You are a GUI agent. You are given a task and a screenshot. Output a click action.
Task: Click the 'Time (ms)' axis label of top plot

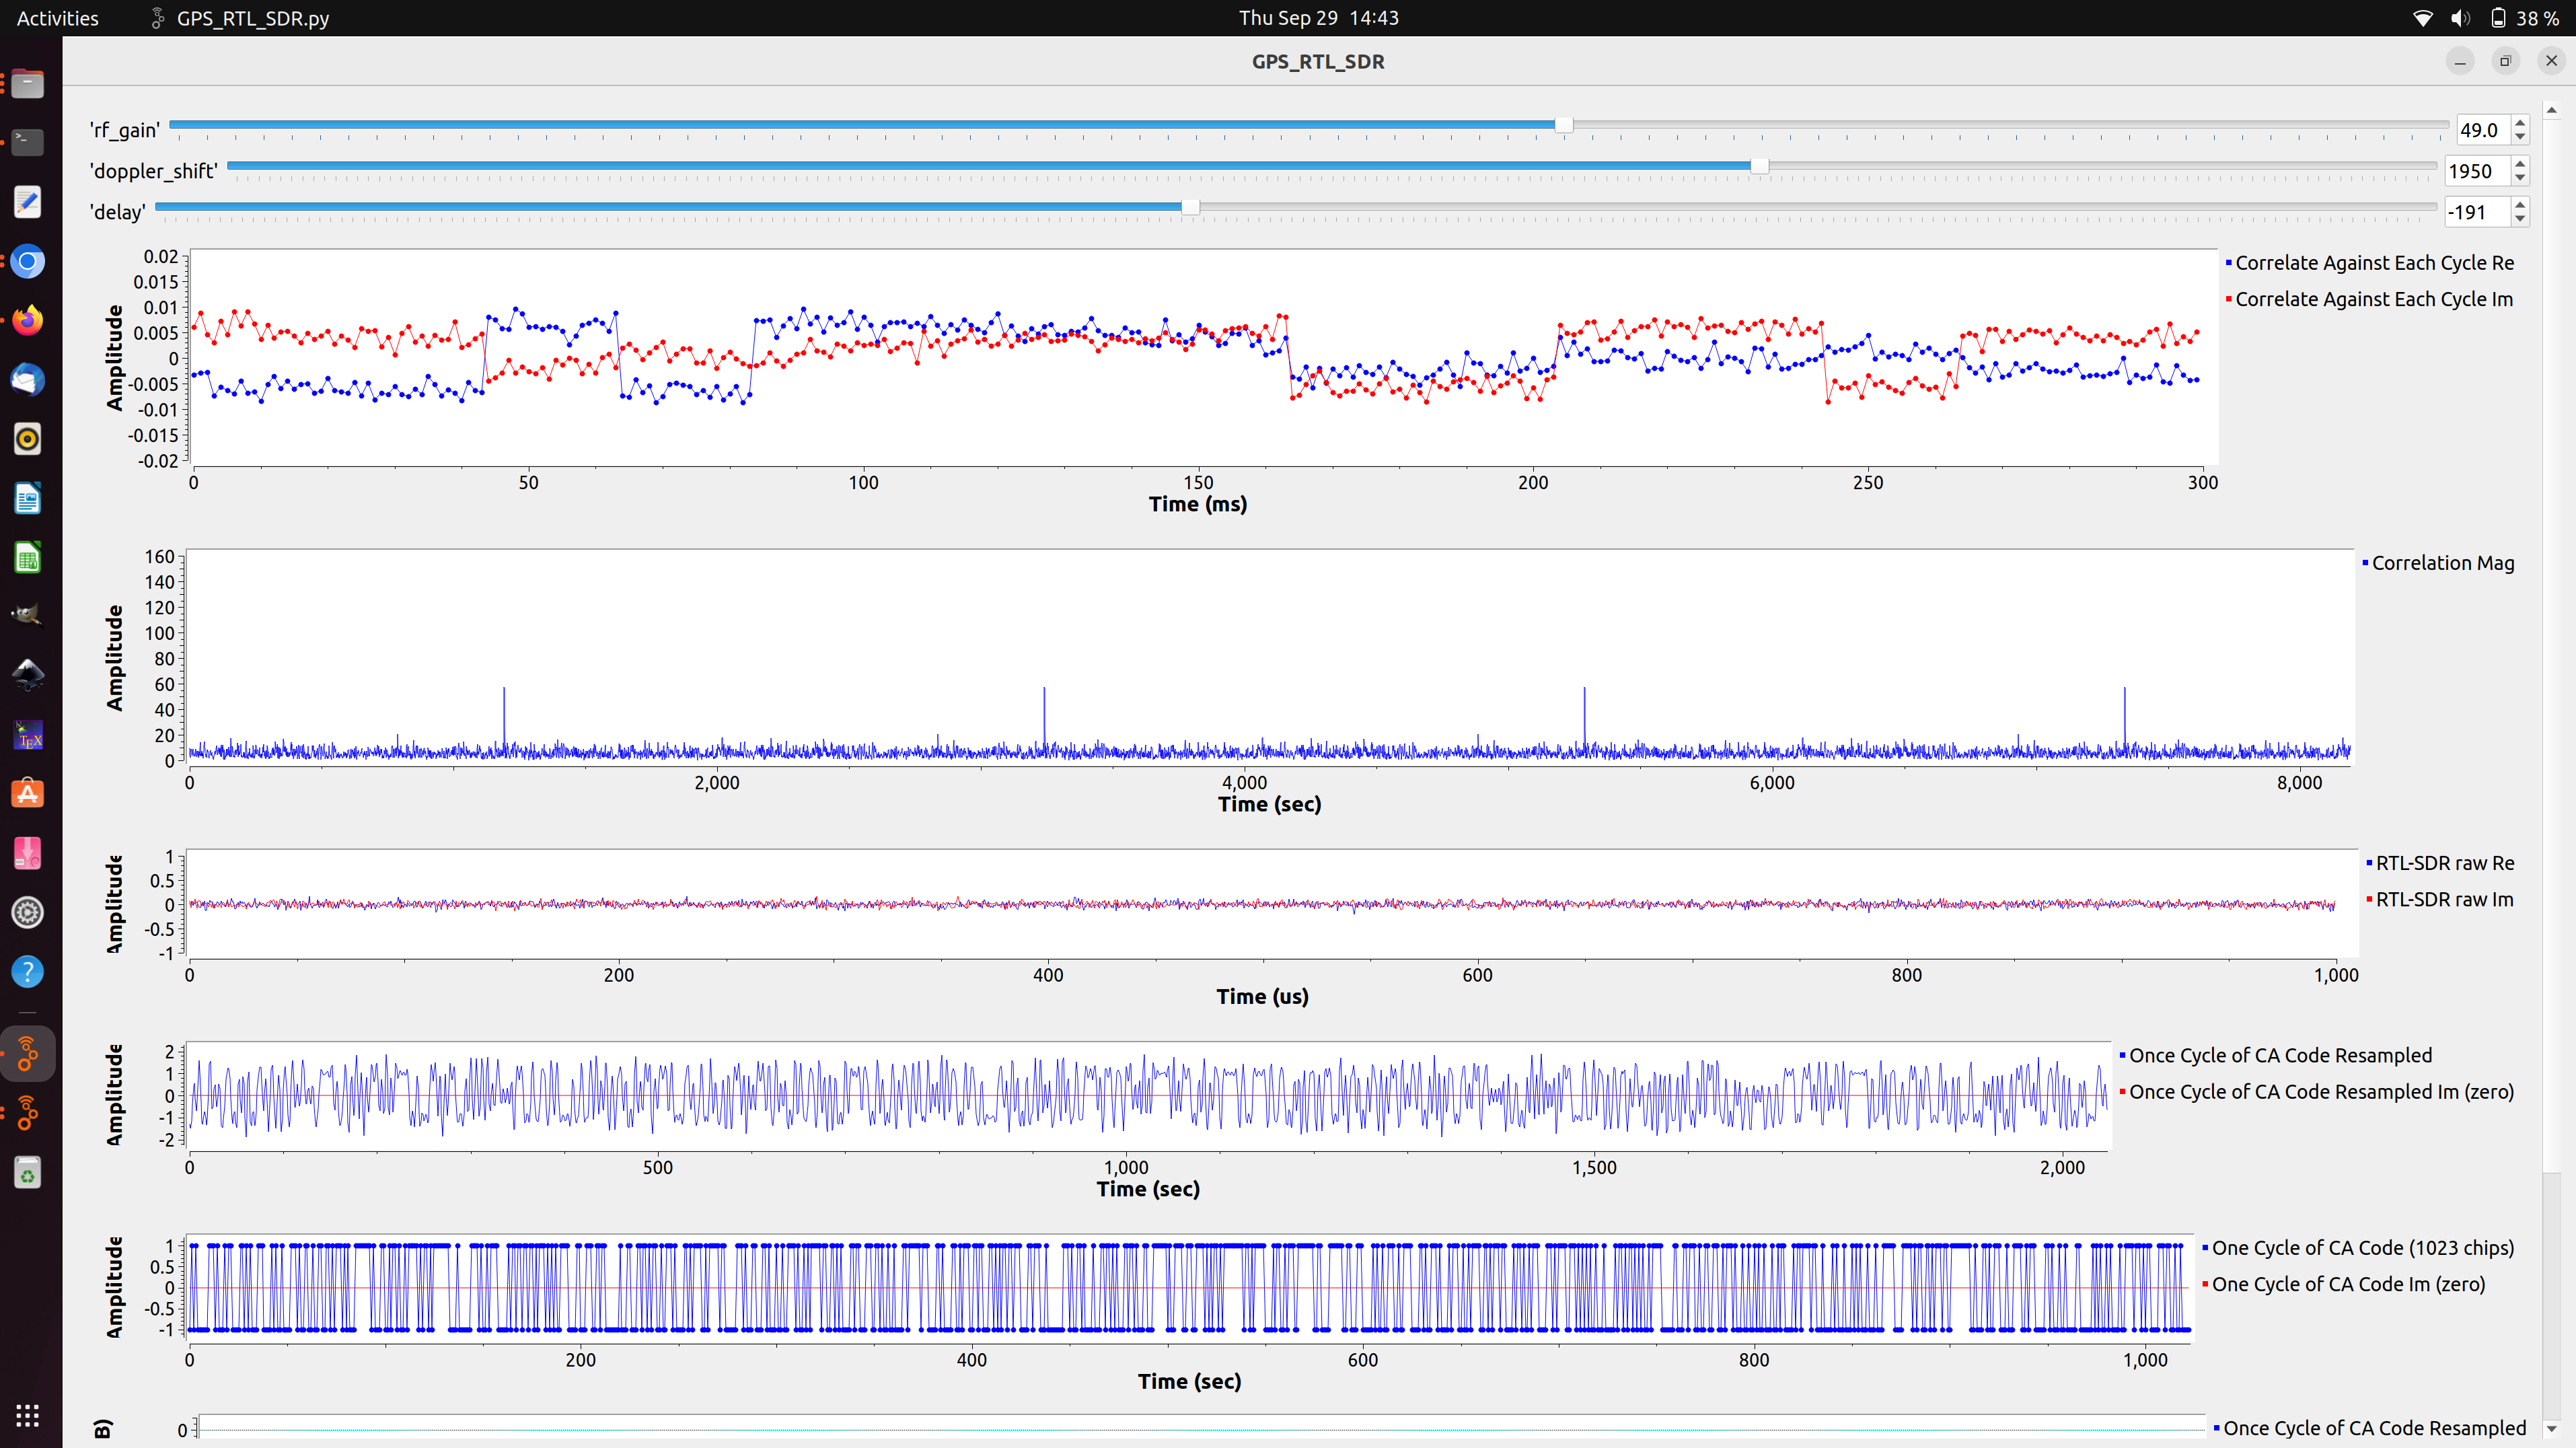[x=1198, y=504]
